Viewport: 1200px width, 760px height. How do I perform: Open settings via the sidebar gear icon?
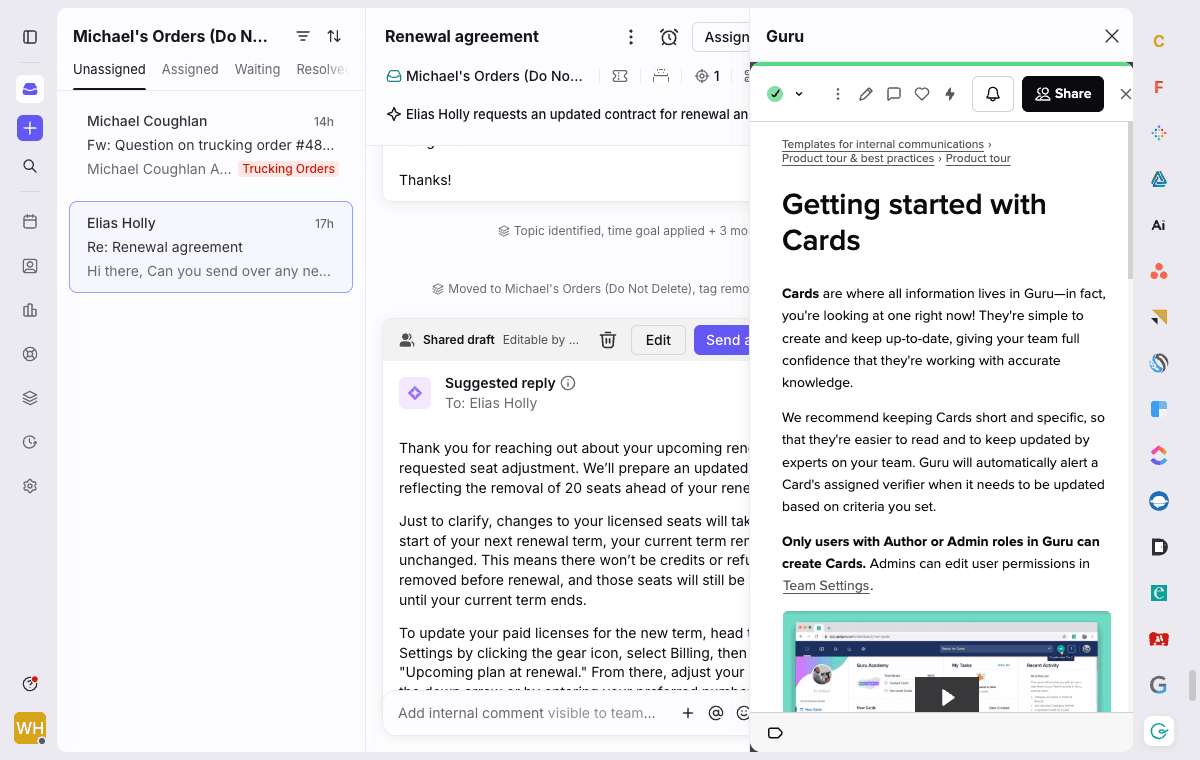29,485
